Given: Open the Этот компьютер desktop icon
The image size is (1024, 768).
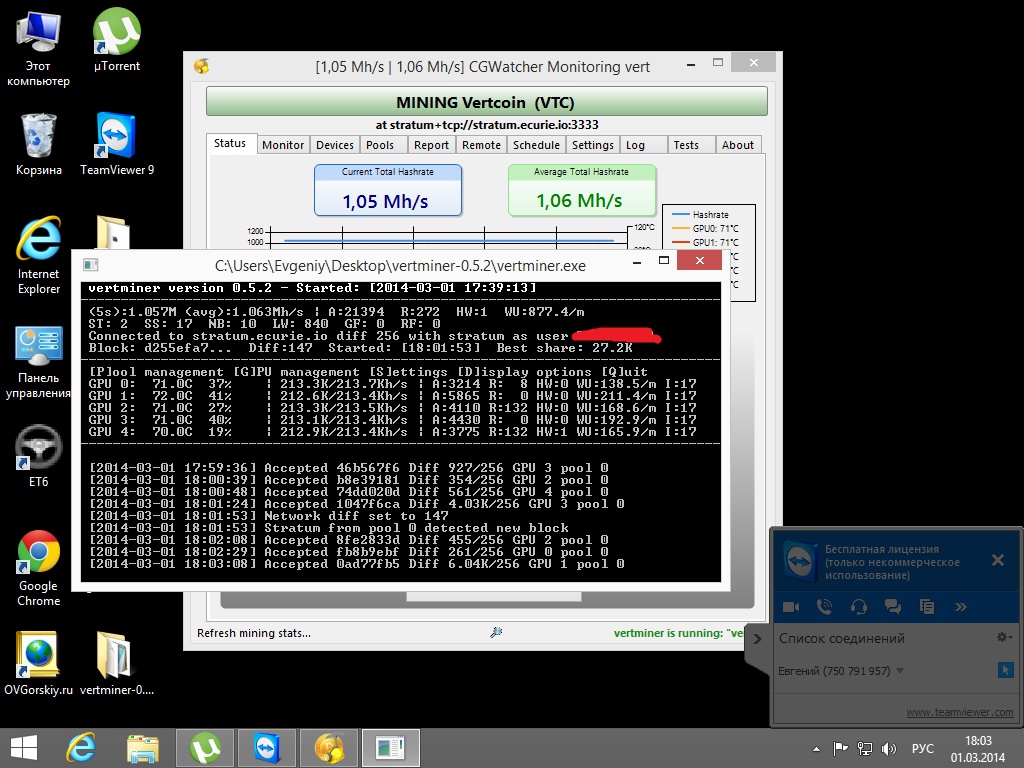Looking at the screenshot, I should pyautogui.click(x=38, y=48).
